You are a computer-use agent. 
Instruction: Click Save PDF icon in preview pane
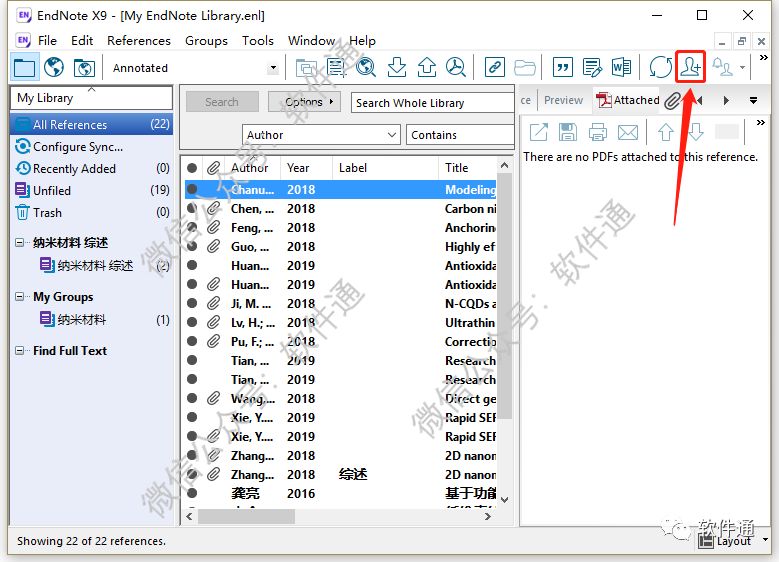click(567, 132)
